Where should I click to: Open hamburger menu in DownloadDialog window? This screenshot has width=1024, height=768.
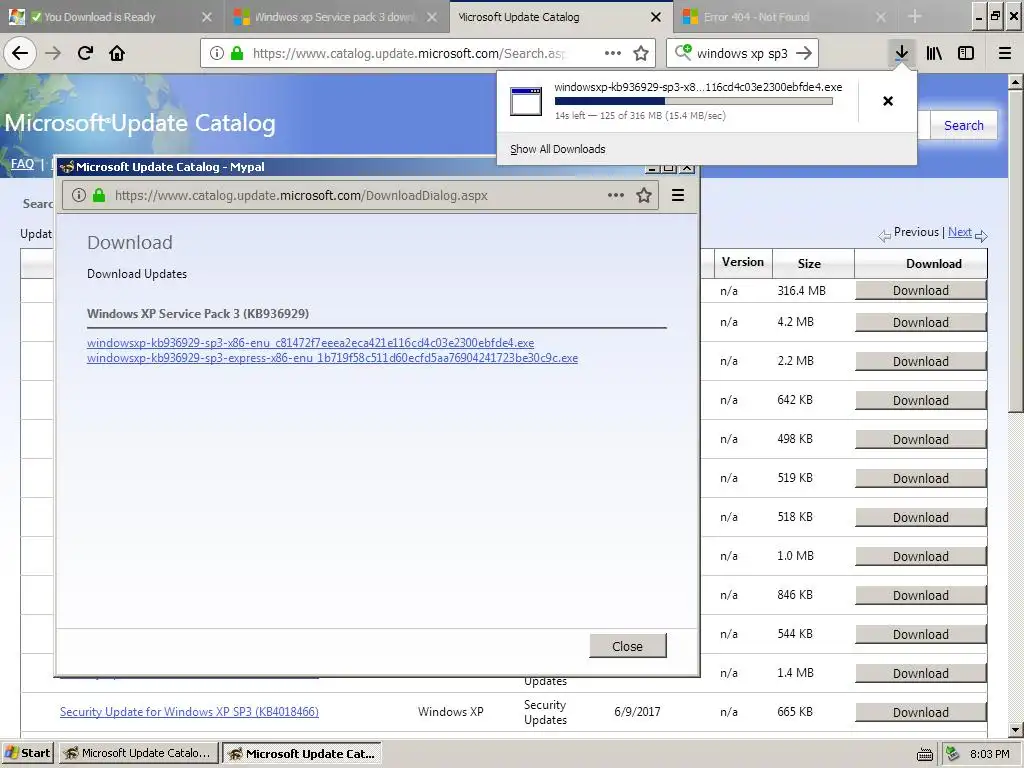point(678,195)
